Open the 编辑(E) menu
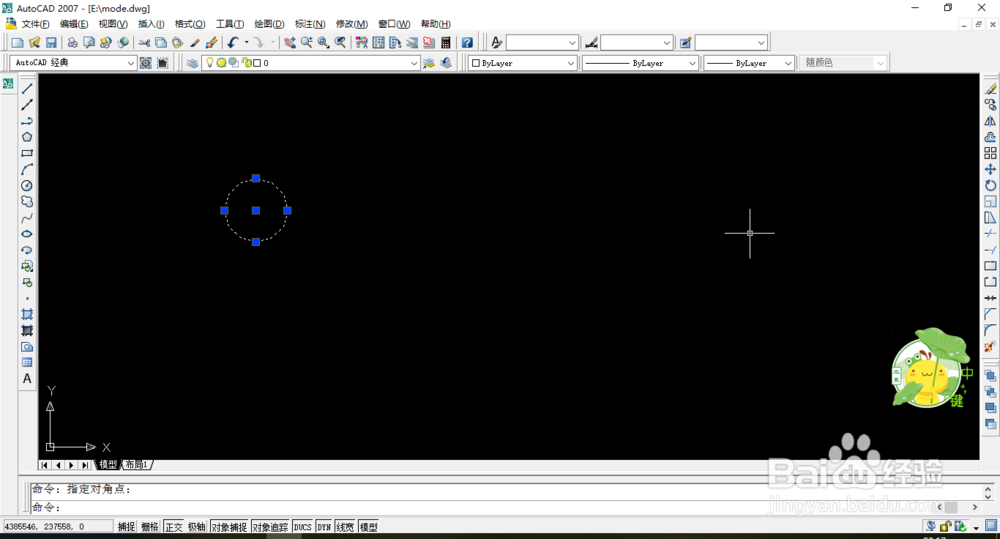1000x539 pixels. tap(74, 24)
